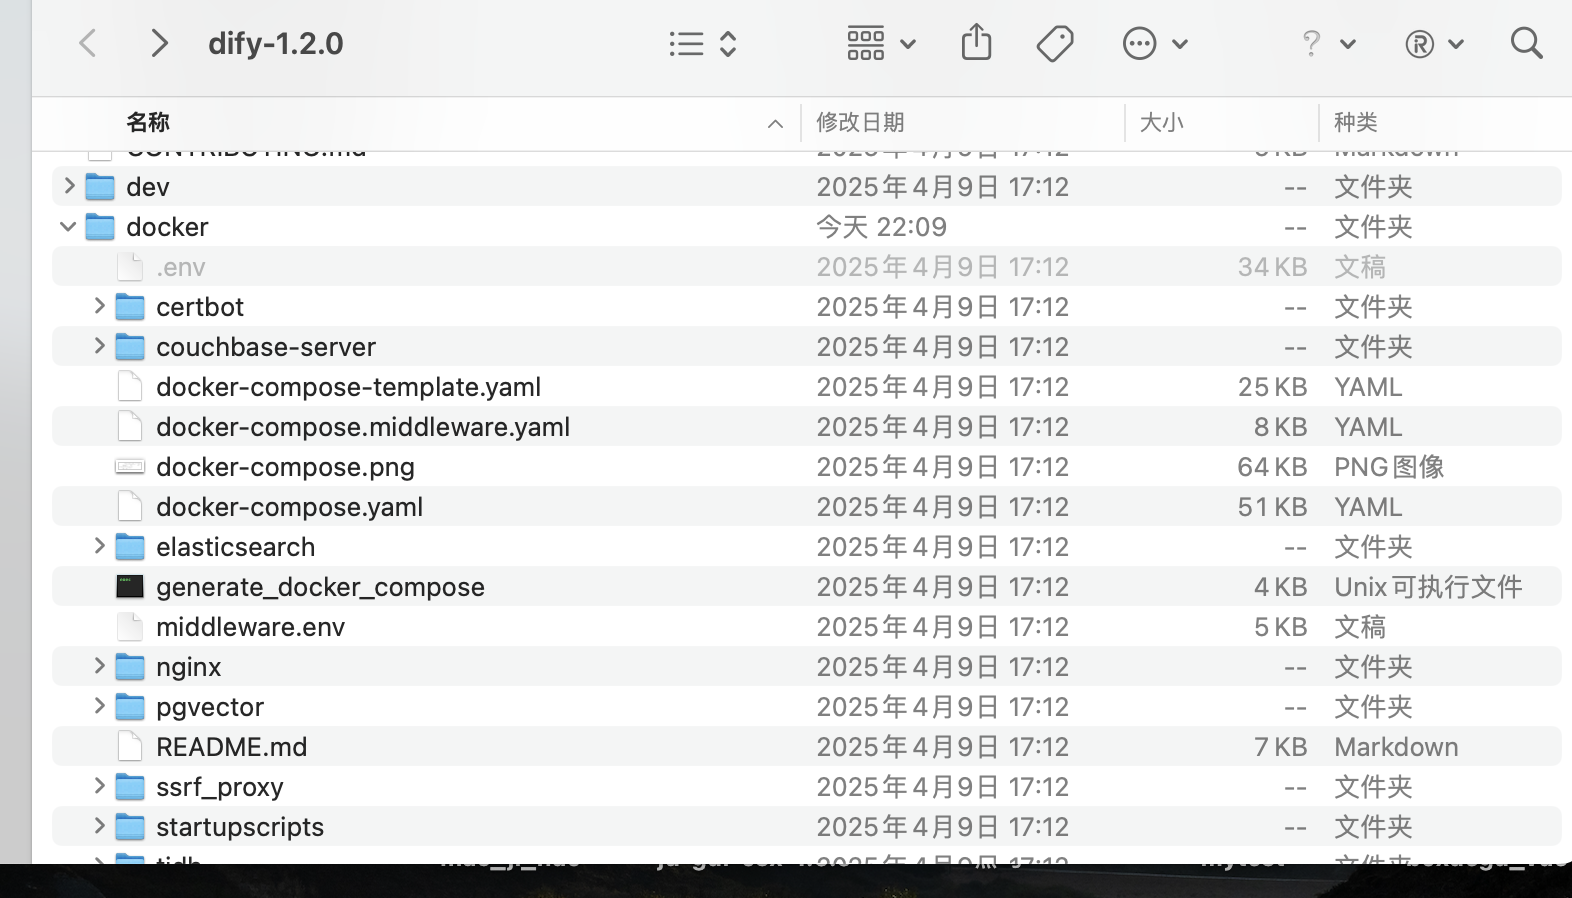This screenshot has width=1572, height=898.
Task: Sort by 大小 column header
Action: click(1162, 122)
